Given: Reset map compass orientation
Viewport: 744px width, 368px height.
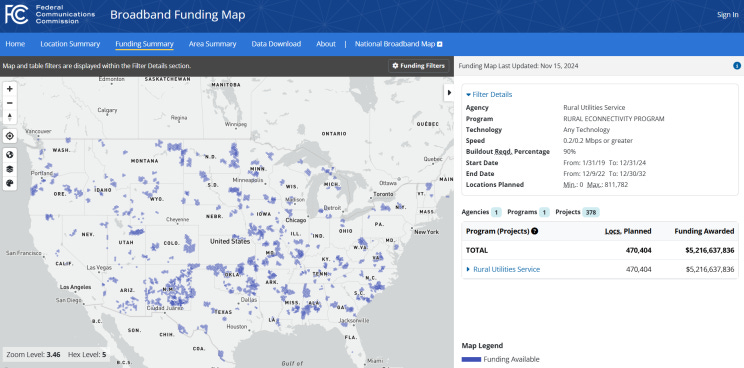Looking at the screenshot, I should 9,117.
